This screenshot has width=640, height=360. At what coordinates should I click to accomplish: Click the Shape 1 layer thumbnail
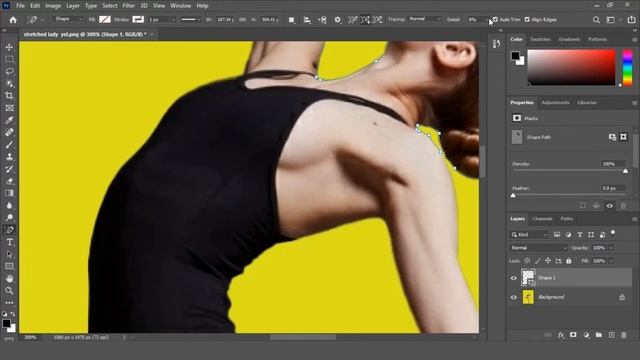[528, 278]
